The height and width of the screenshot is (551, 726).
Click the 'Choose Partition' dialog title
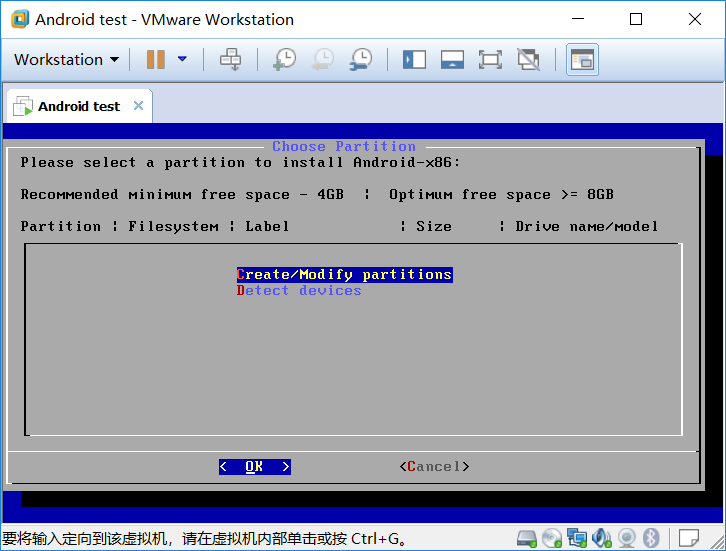click(x=344, y=146)
